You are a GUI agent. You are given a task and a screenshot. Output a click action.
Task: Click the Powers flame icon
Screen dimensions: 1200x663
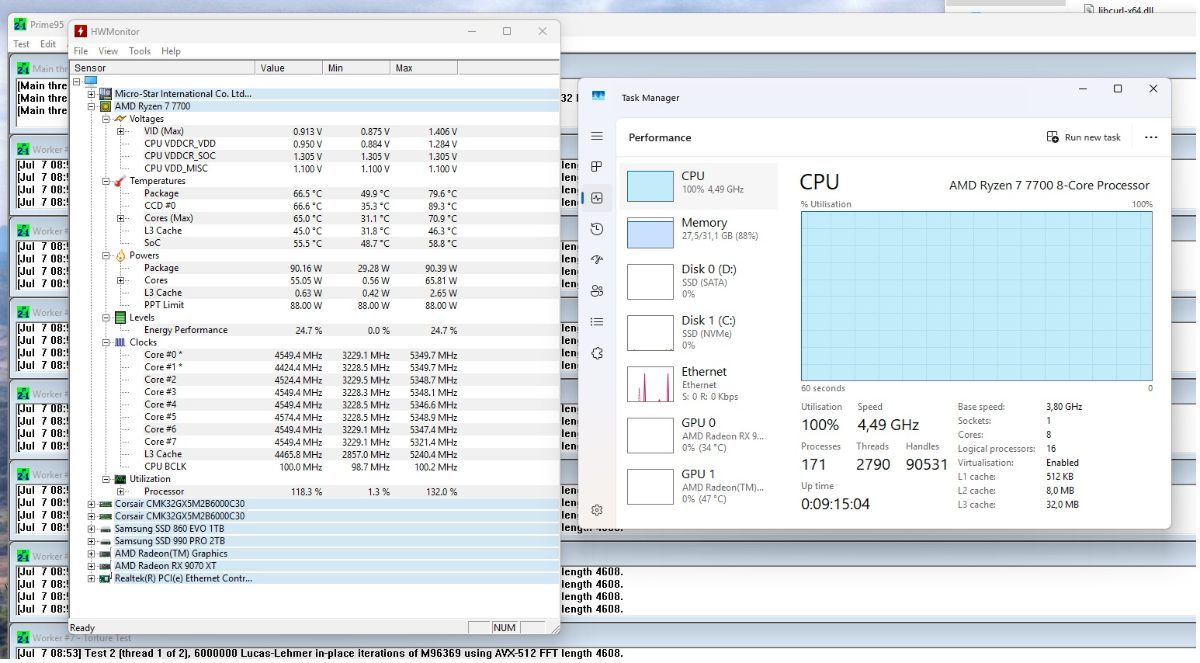tap(120, 255)
